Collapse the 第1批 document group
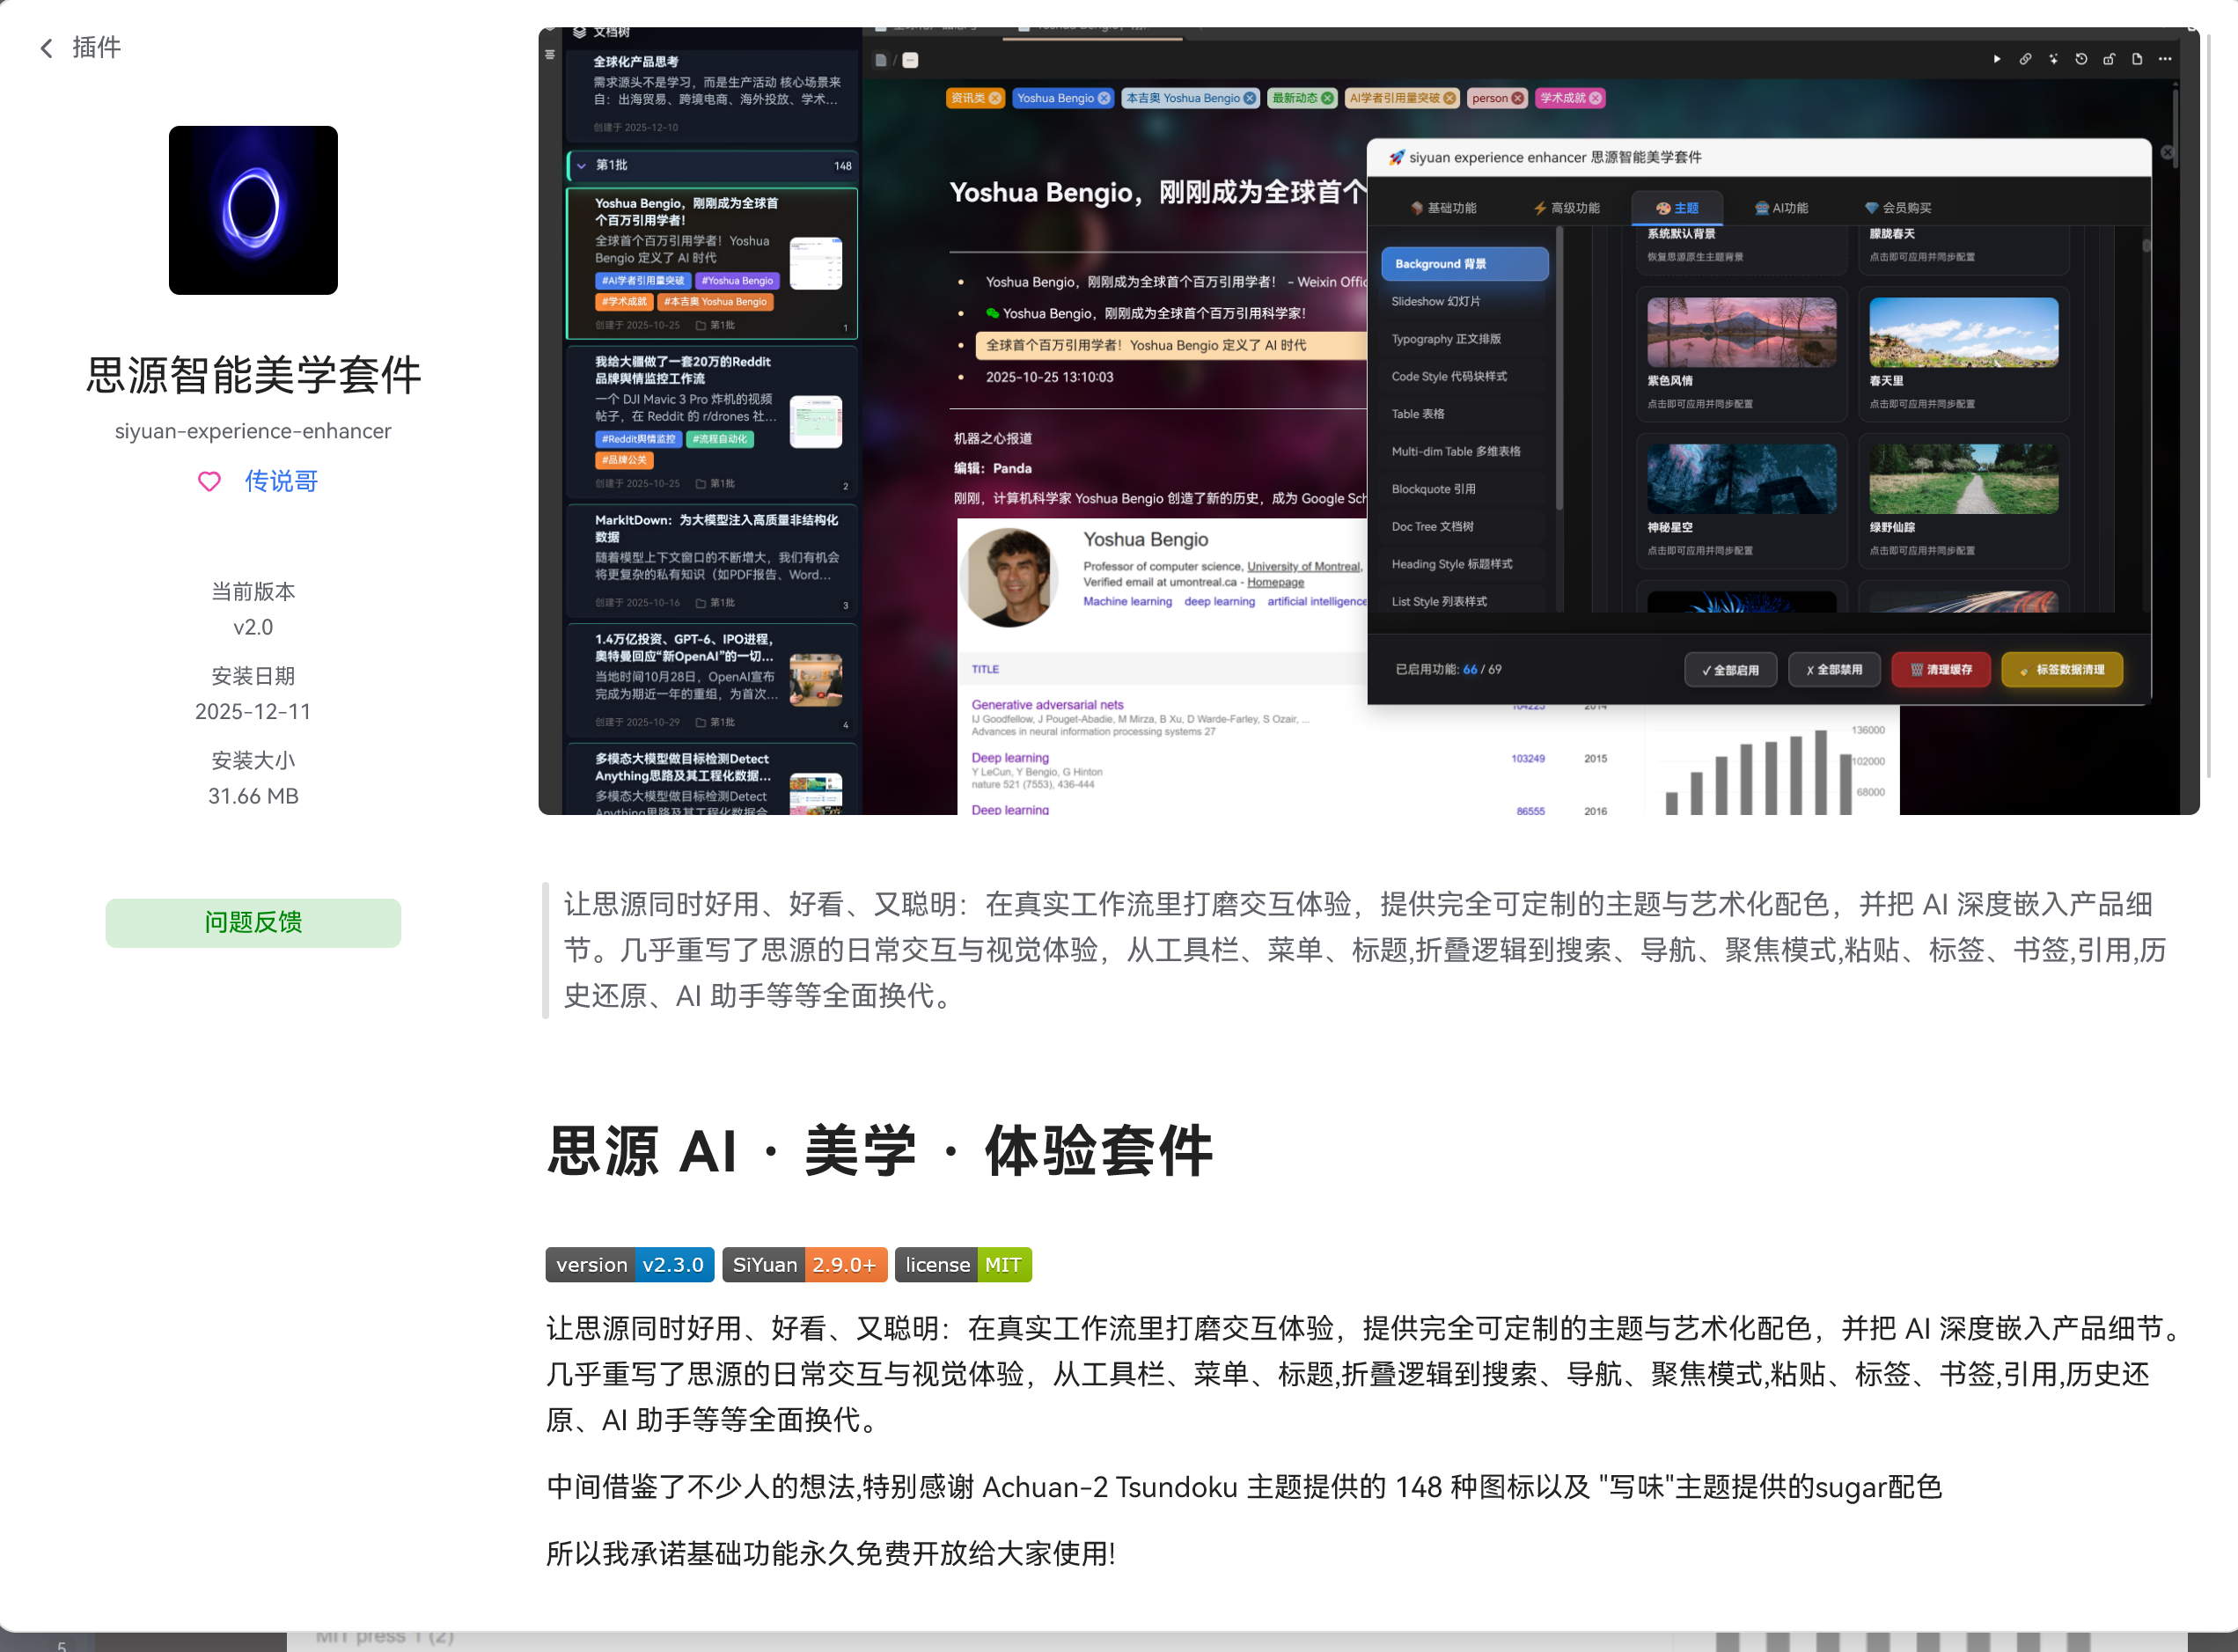This screenshot has width=2238, height=1652. pyautogui.click(x=581, y=166)
